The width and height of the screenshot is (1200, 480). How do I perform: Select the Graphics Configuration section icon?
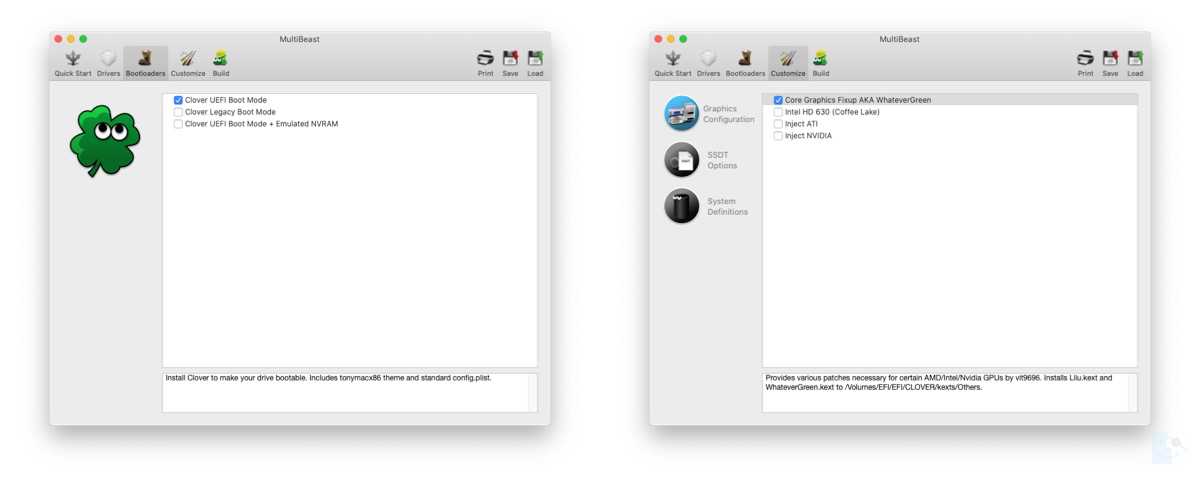tap(682, 114)
